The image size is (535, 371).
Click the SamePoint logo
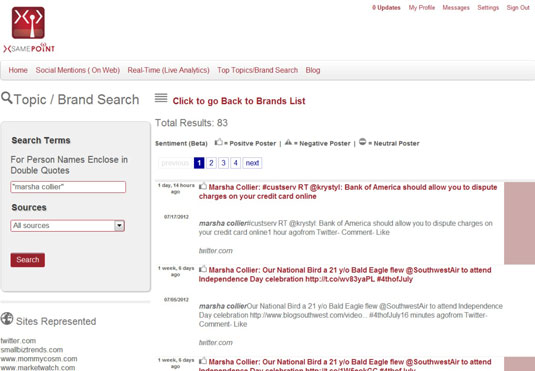29,30
